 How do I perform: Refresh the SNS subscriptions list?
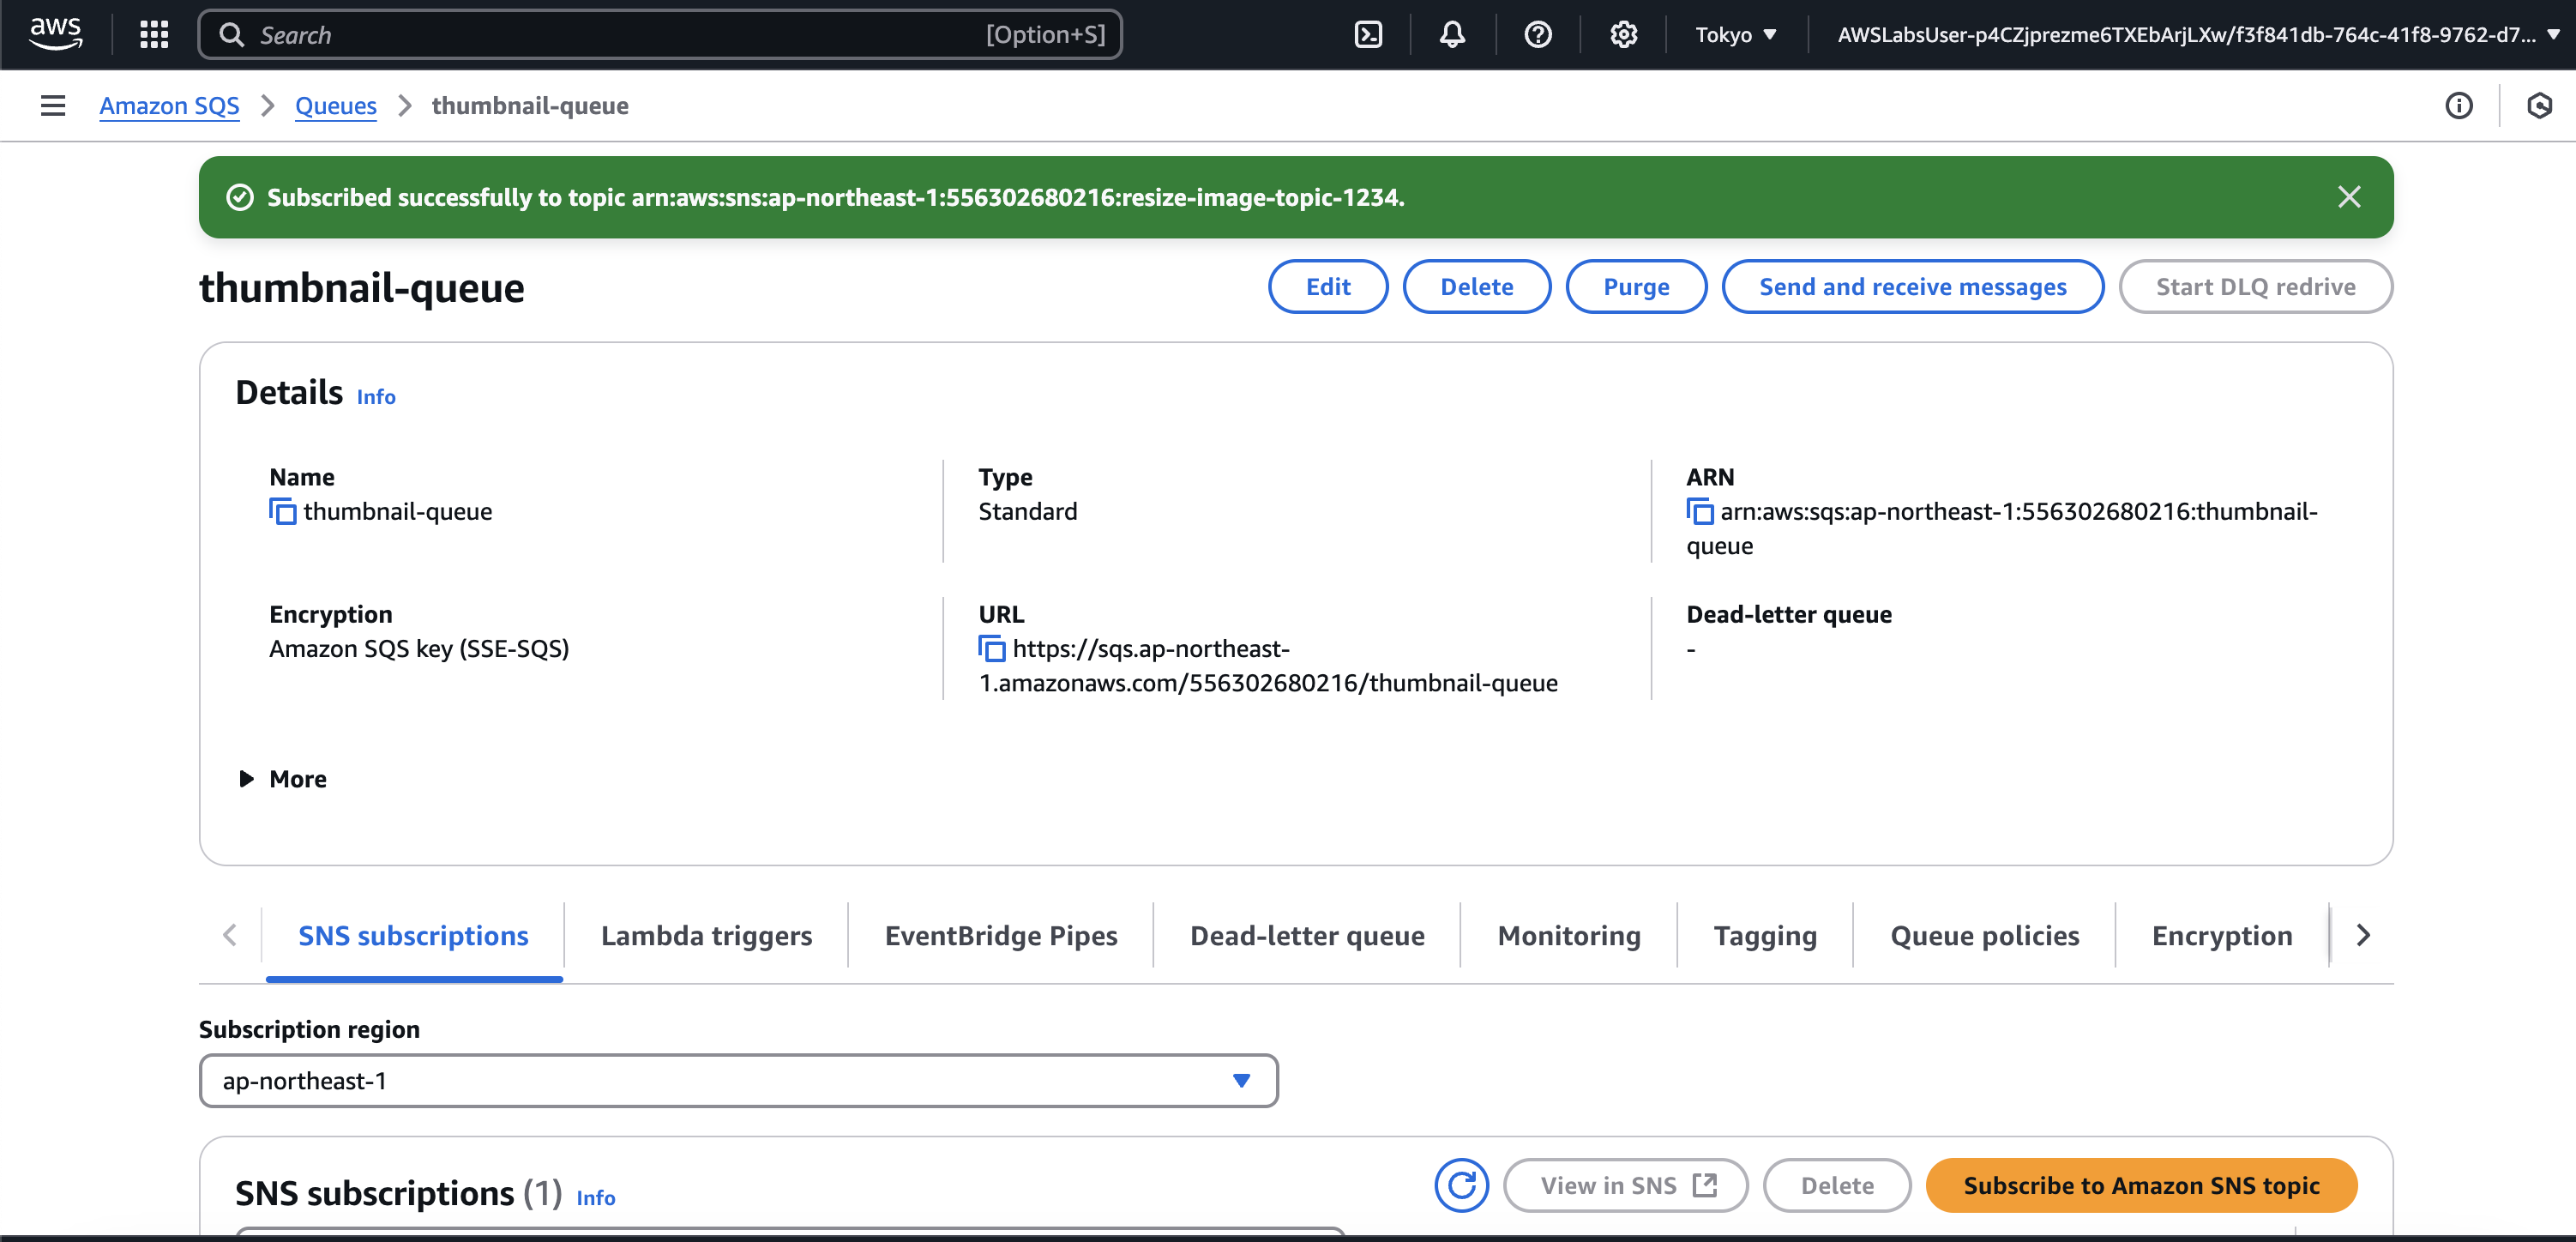point(1462,1185)
